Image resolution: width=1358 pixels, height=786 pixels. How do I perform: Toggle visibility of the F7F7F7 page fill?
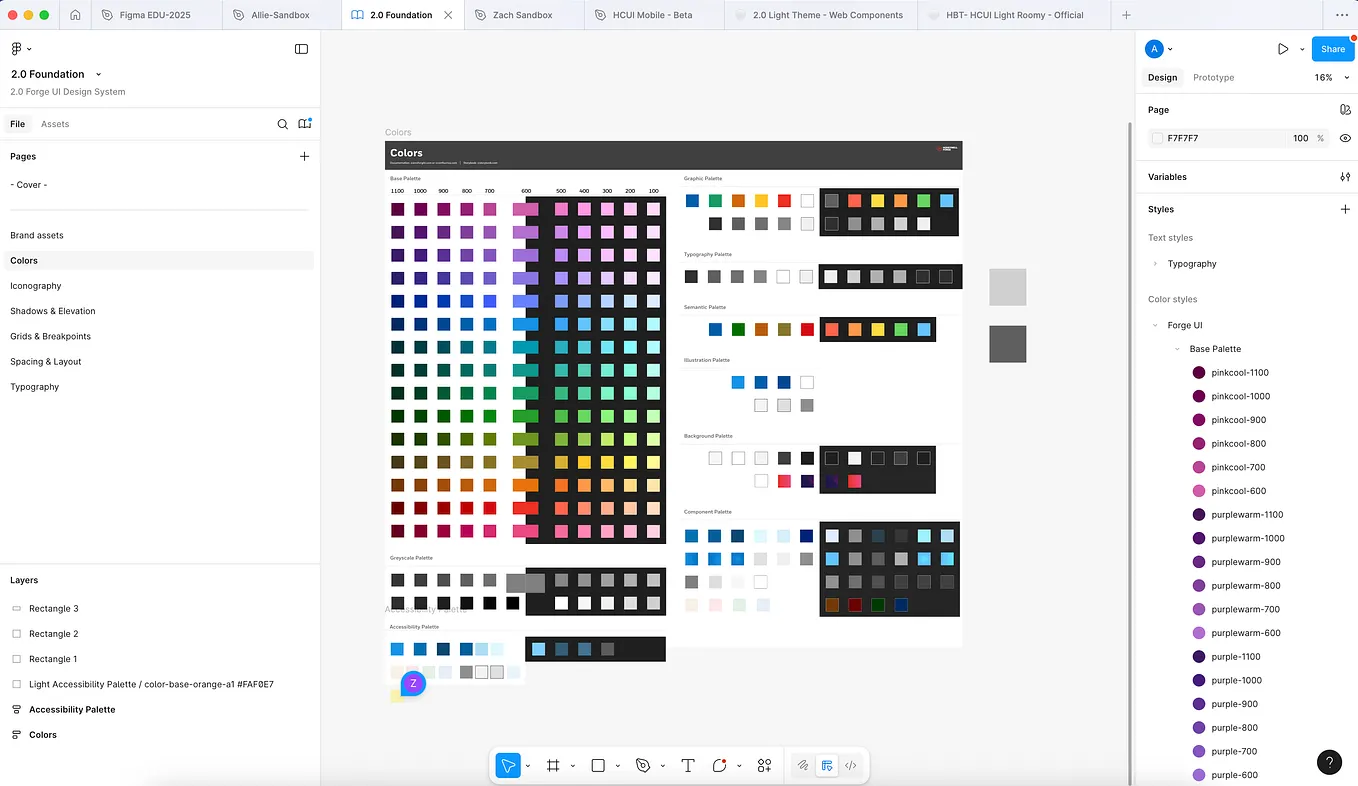(1345, 138)
